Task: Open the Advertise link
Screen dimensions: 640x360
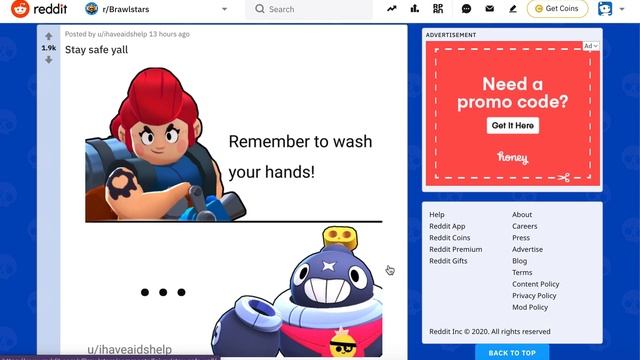Action: [527, 249]
